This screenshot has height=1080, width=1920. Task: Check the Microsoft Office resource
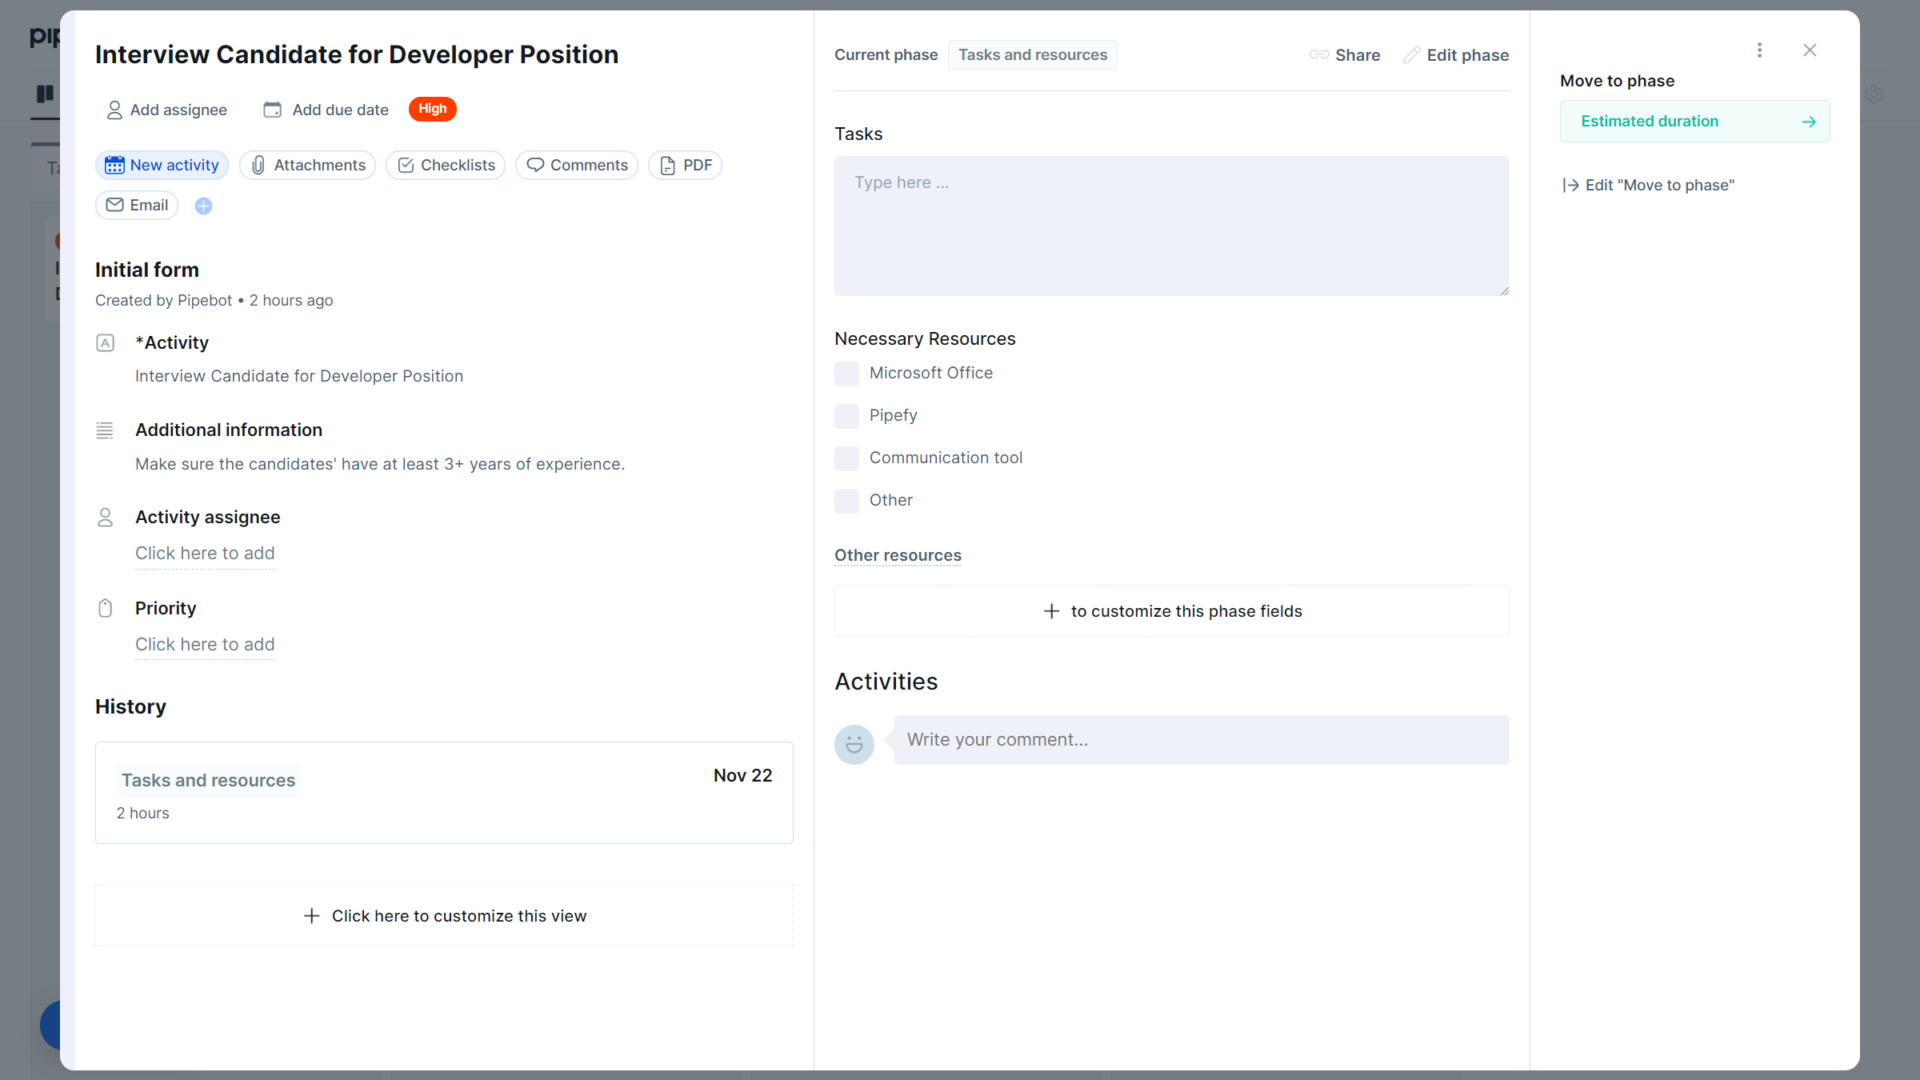click(x=847, y=373)
